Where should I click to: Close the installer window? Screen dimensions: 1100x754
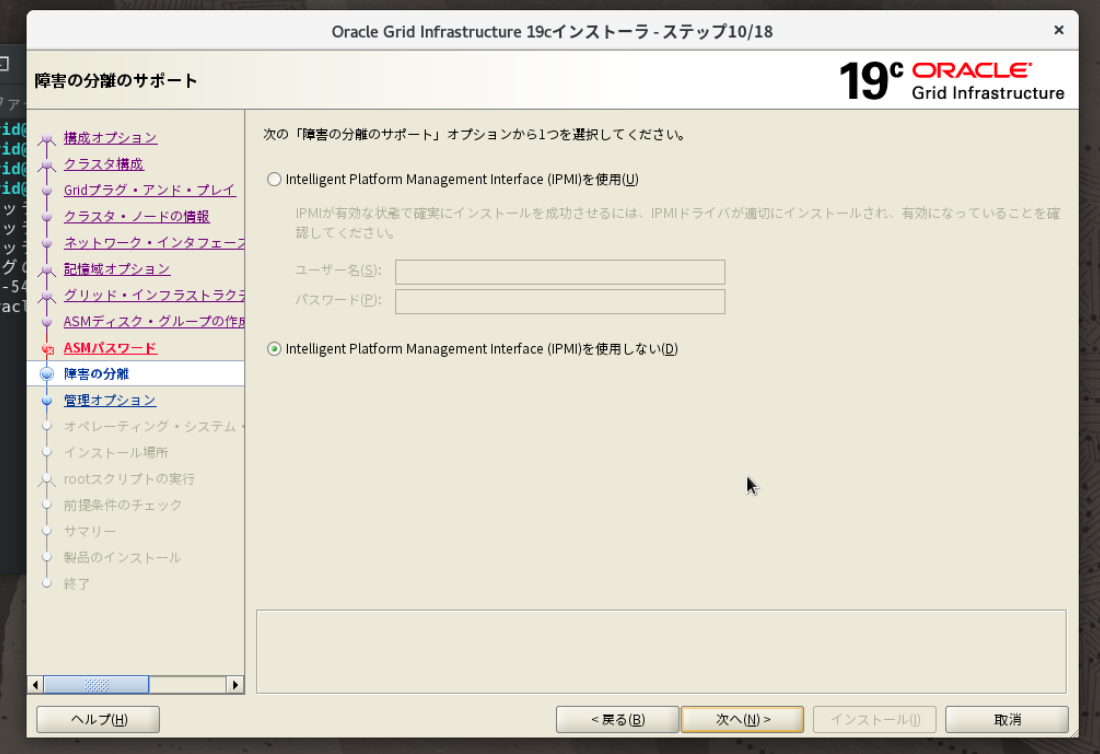click(1059, 30)
